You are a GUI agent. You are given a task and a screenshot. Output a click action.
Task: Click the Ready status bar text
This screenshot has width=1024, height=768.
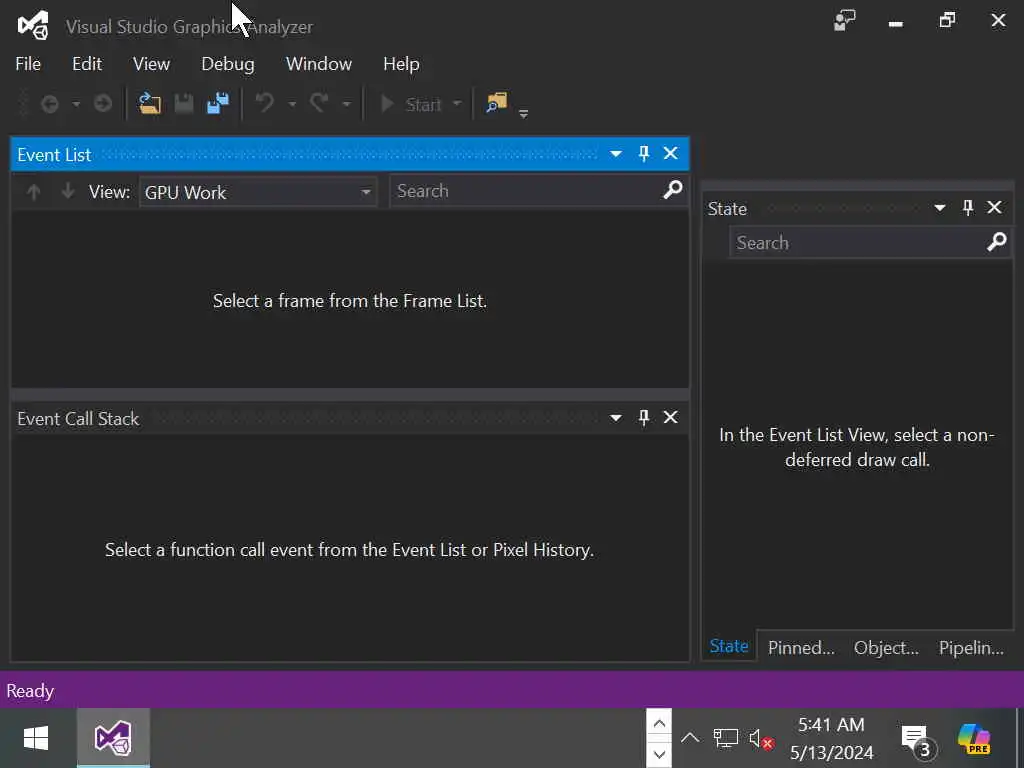30,691
